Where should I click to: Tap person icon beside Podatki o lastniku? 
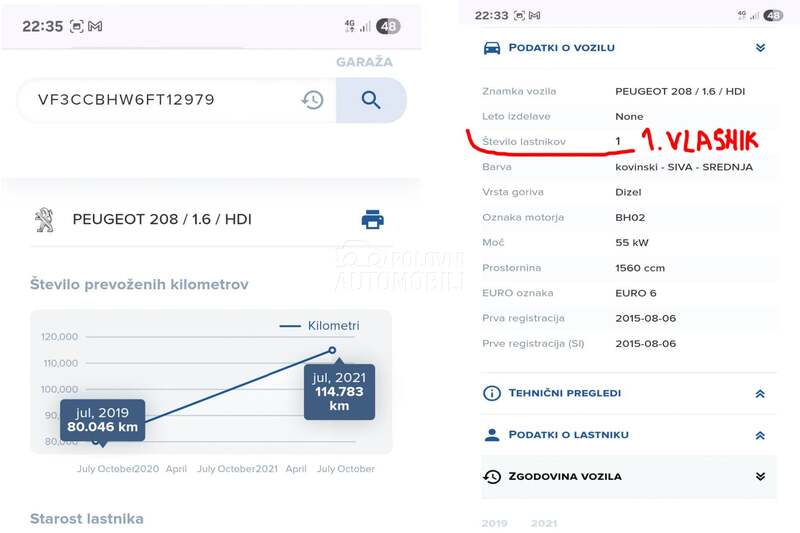point(492,435)
